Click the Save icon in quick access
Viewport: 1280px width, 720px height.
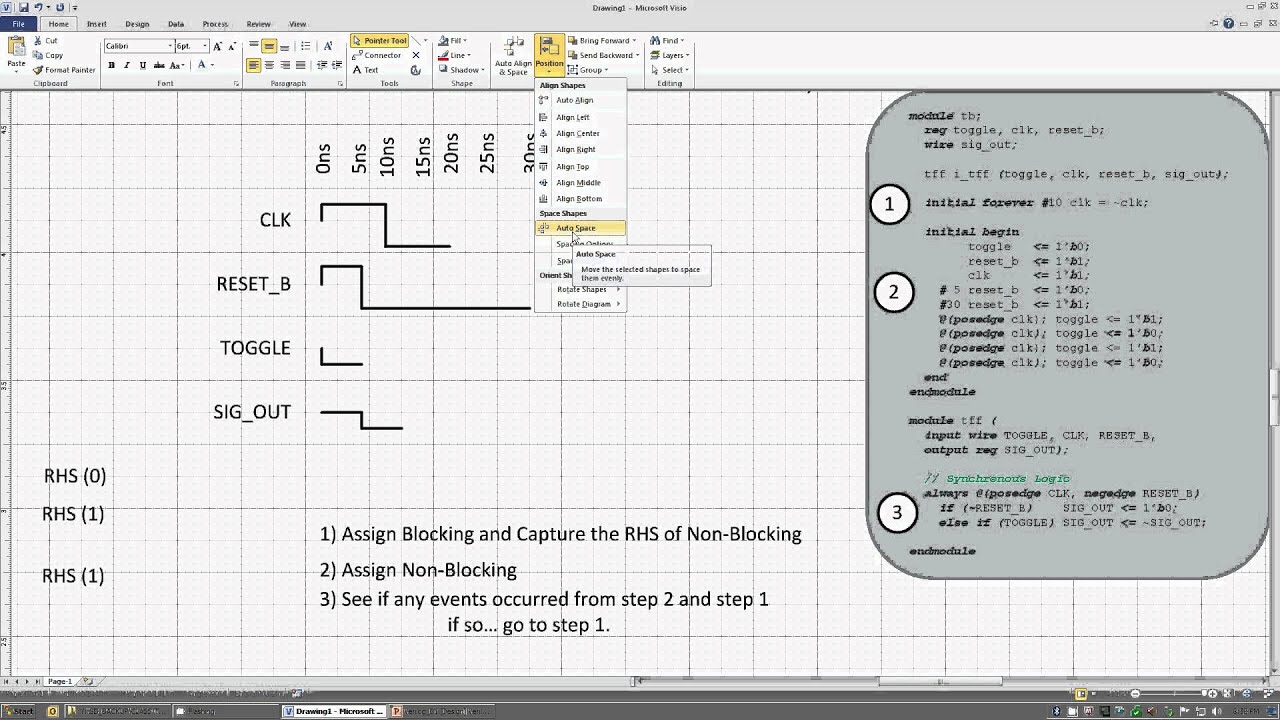[24, 7]
